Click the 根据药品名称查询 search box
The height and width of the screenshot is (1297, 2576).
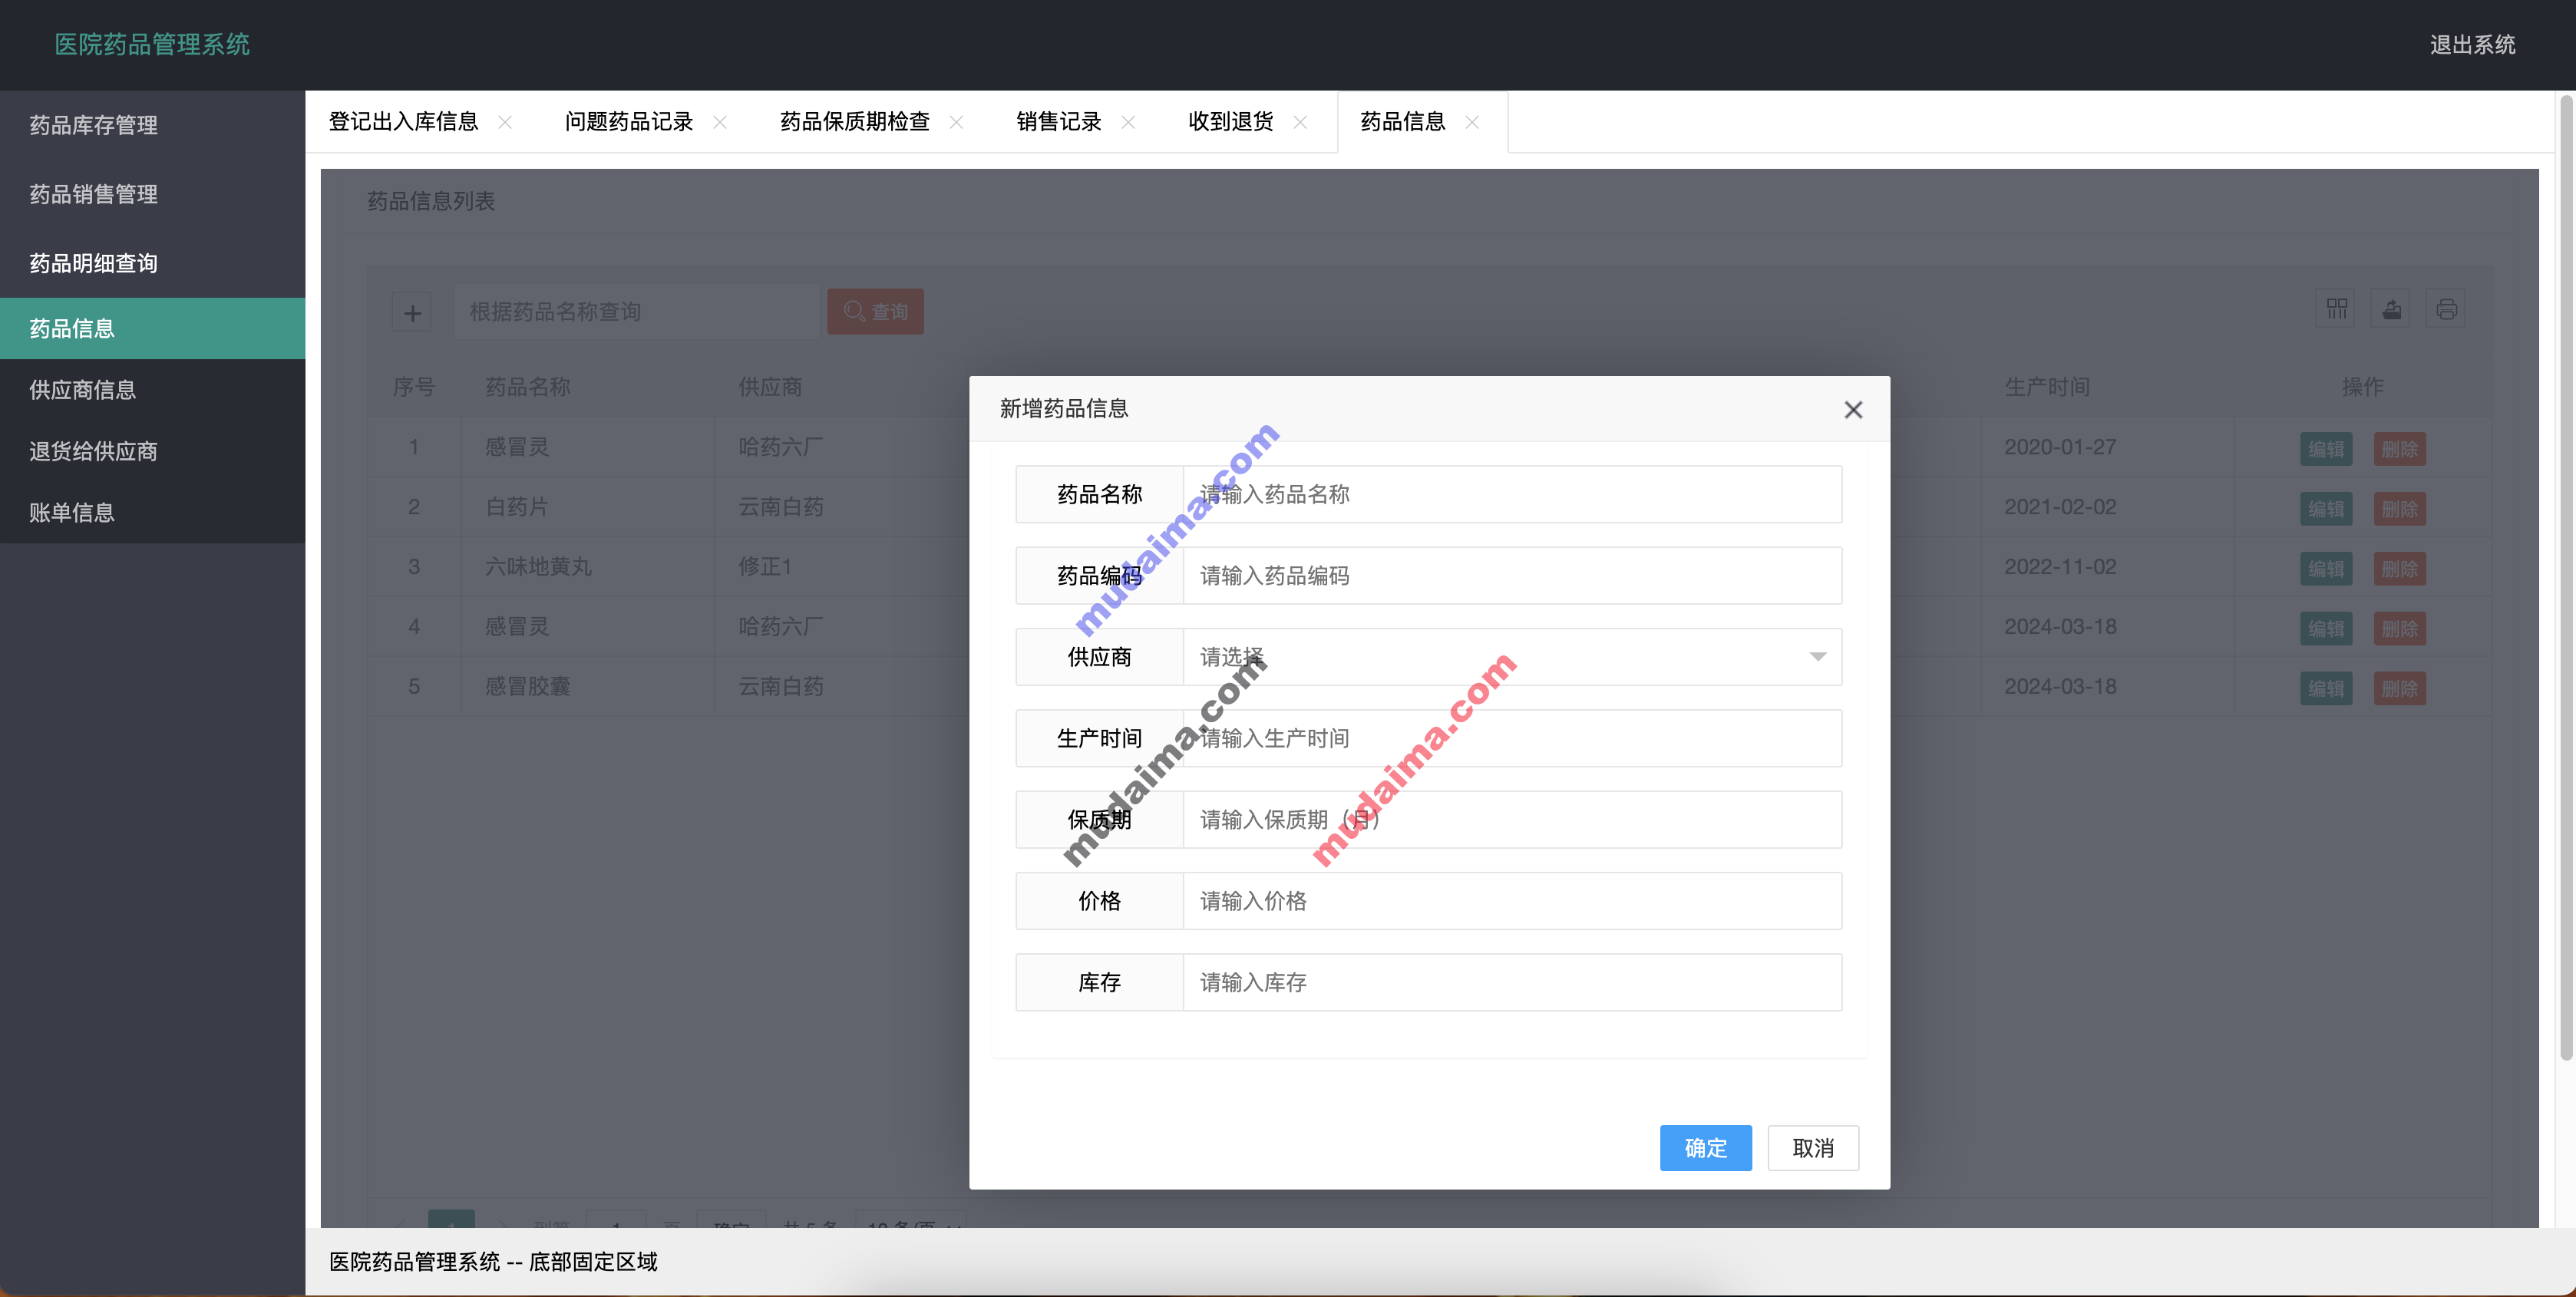click(637, 312)
